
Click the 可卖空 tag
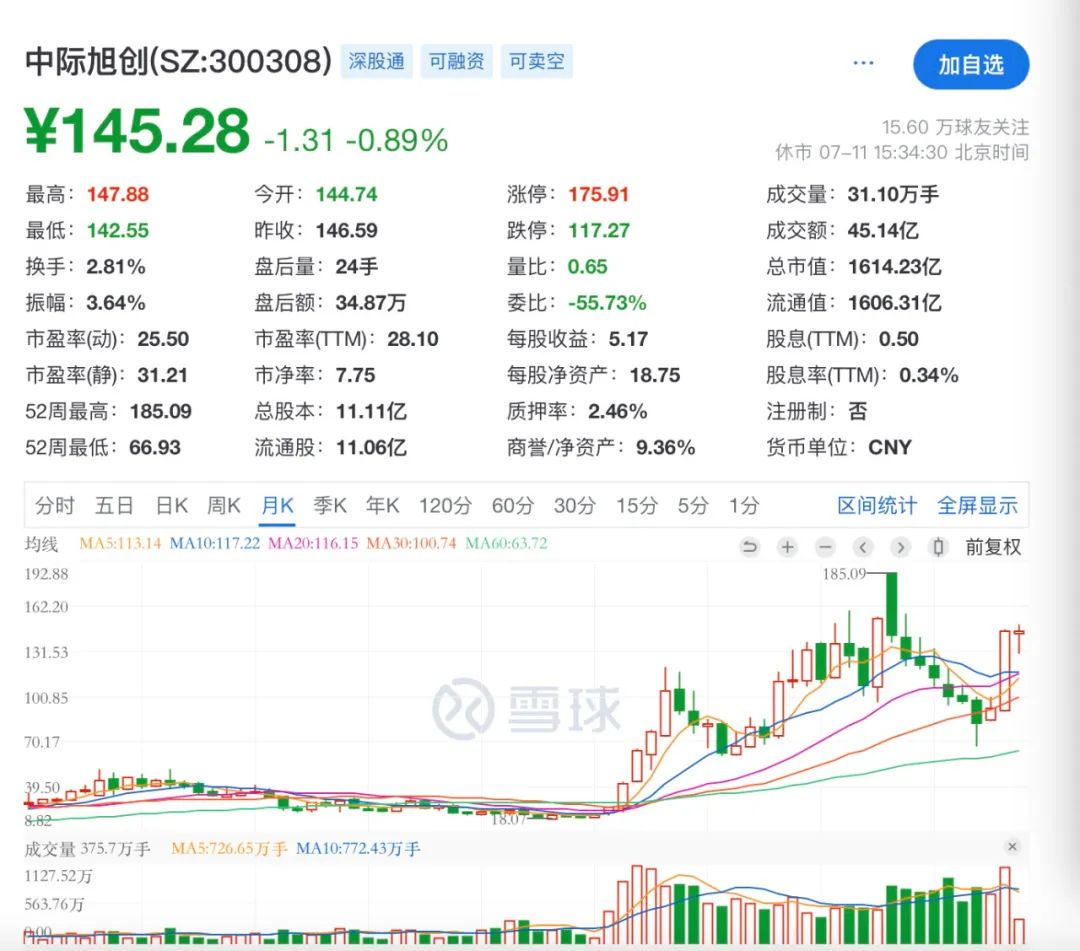coord(537,61)
